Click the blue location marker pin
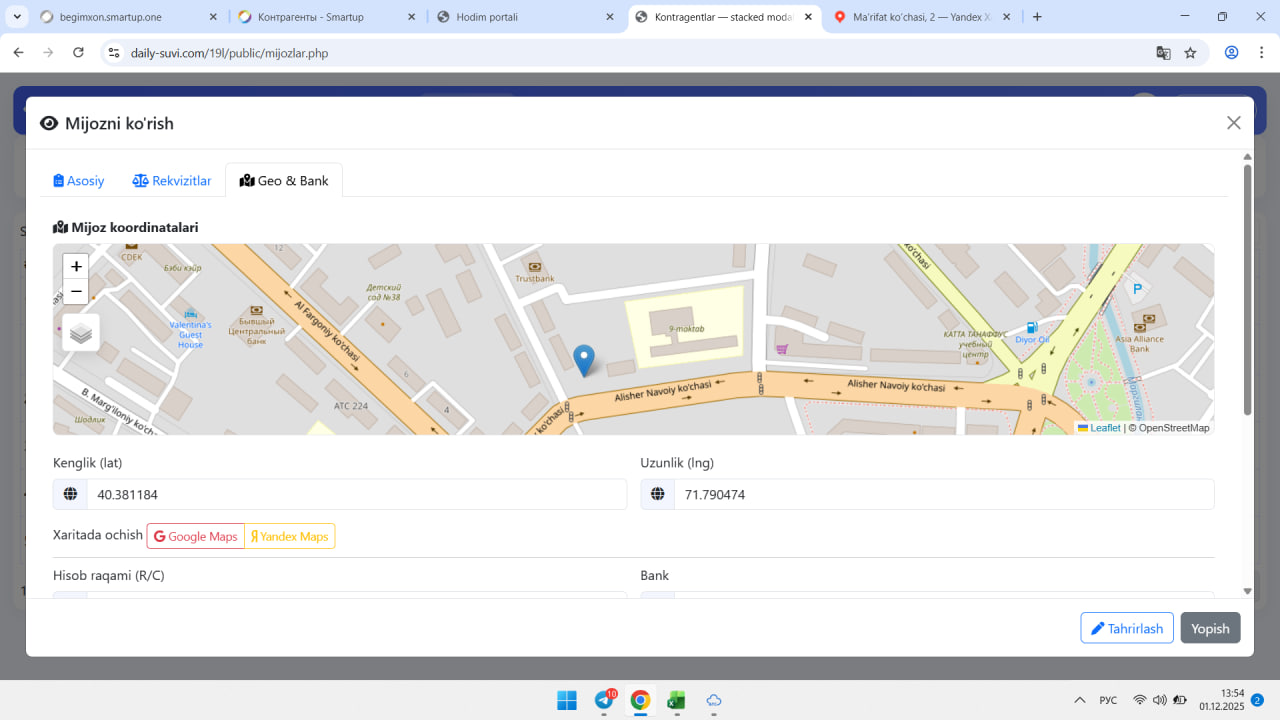 584,359
